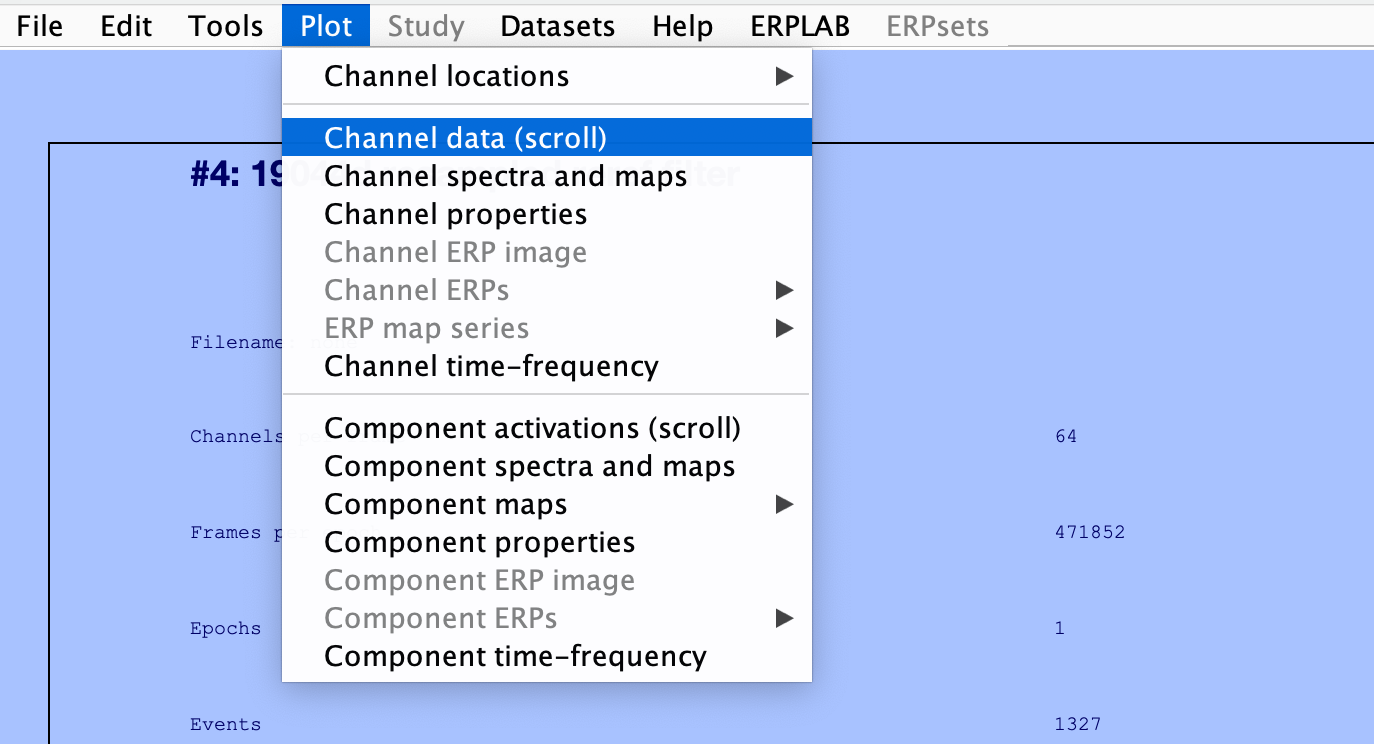This screenshot has height=744, width=1374.
Task: Expand the Component maps submenu arrow
Action: pyautogui.click(x=784, y=504)
